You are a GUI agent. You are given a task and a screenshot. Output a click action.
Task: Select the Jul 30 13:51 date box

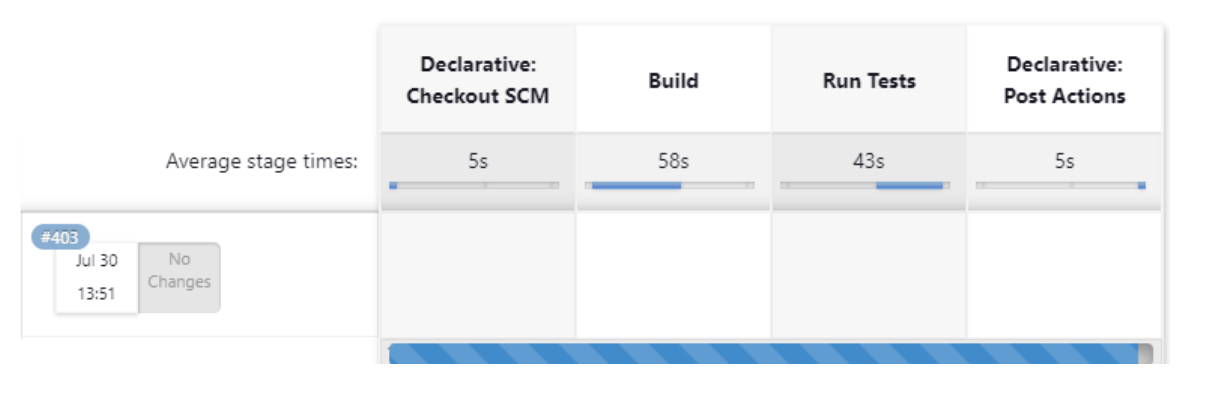tap(97, 277)
